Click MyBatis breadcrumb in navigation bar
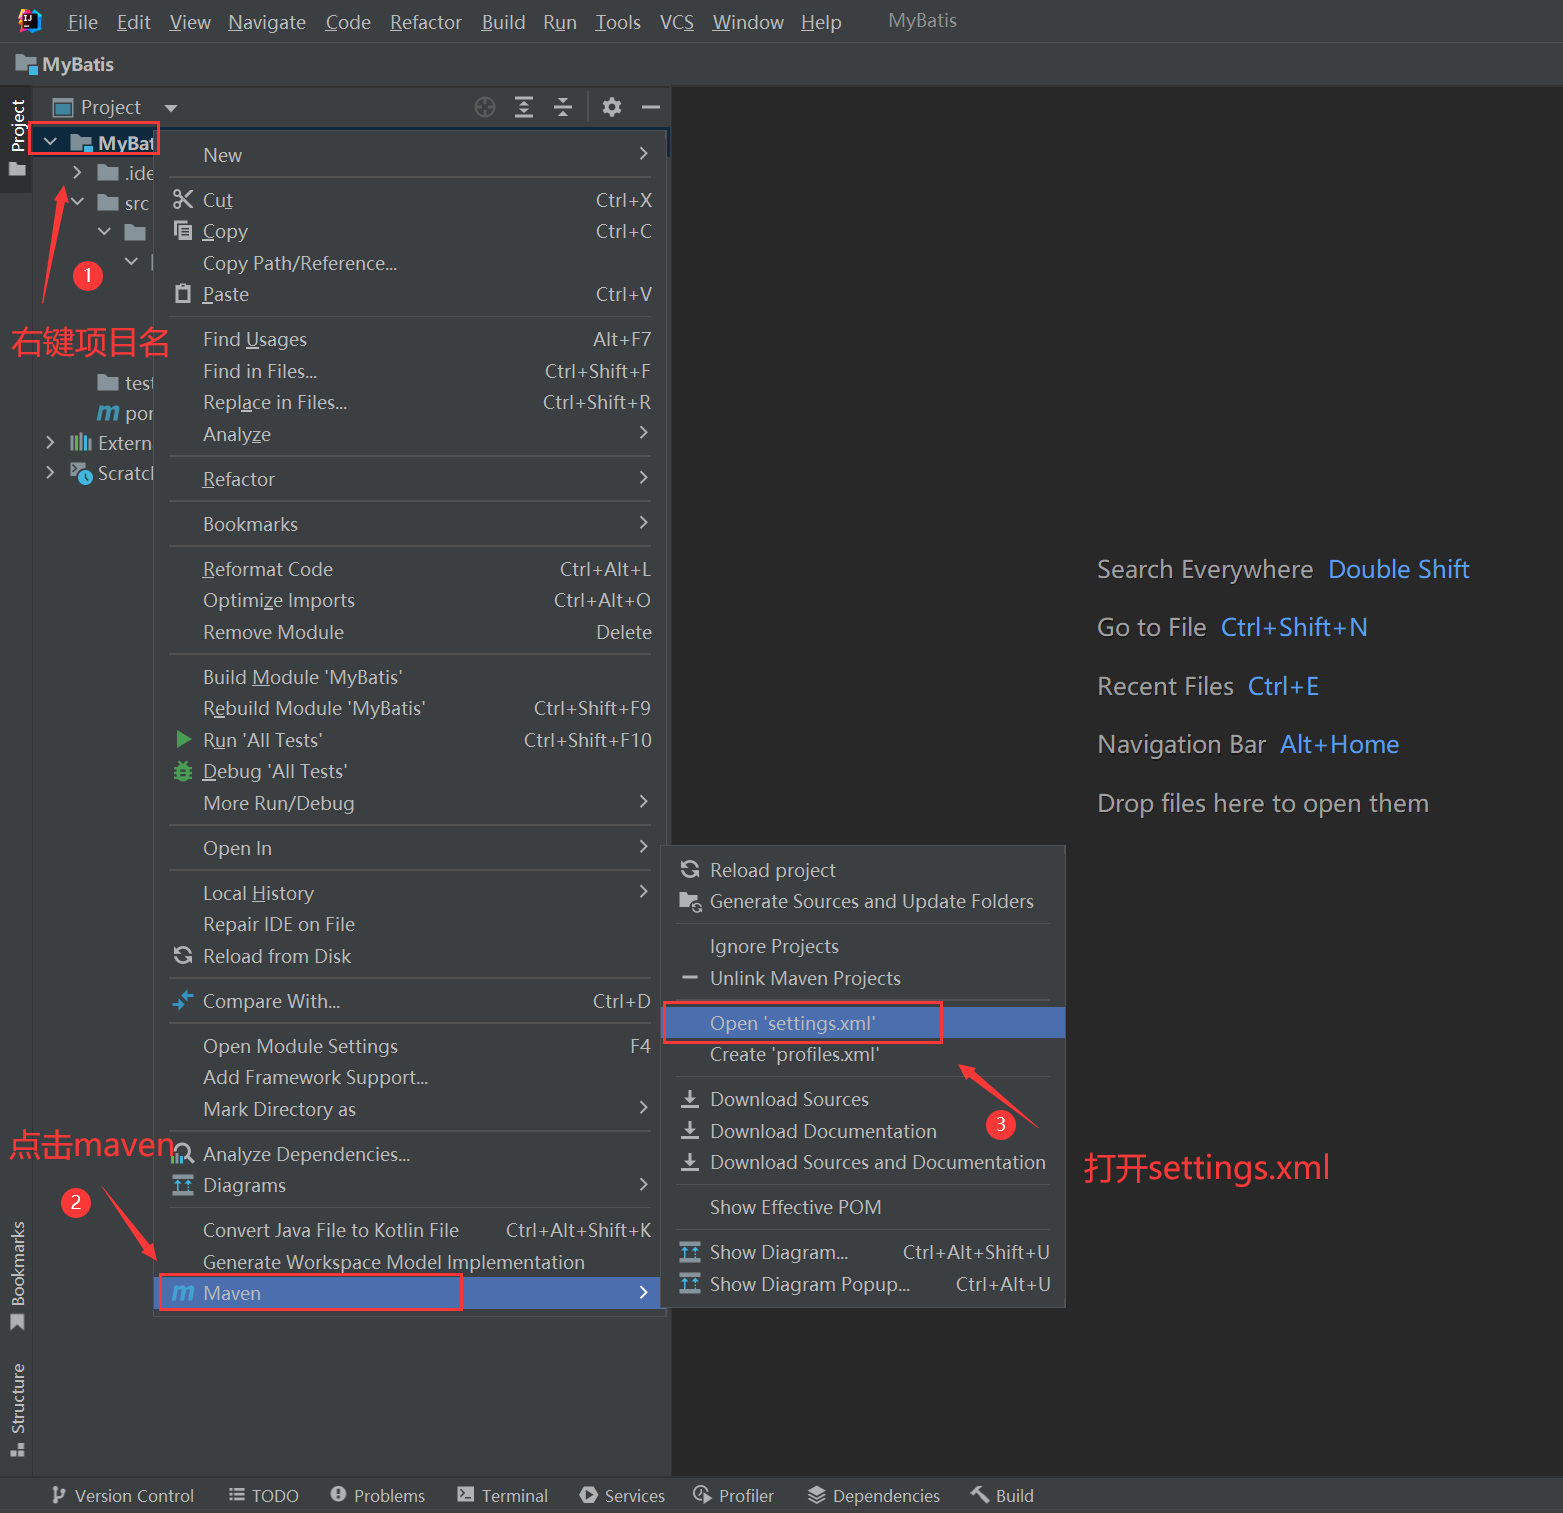Viewport: 1563px width, 1513px height. (65, 65)
